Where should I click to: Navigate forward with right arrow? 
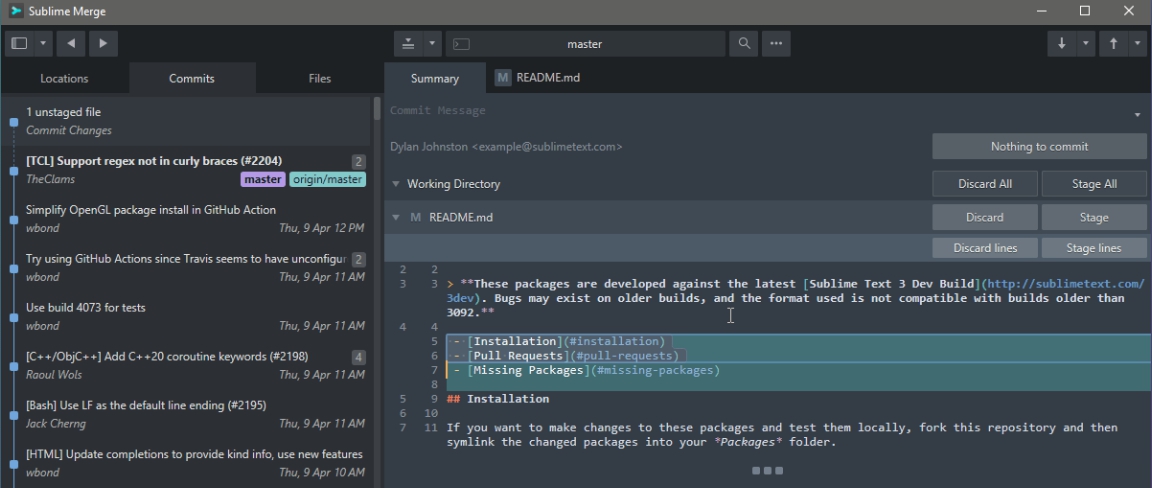(104, 43)
